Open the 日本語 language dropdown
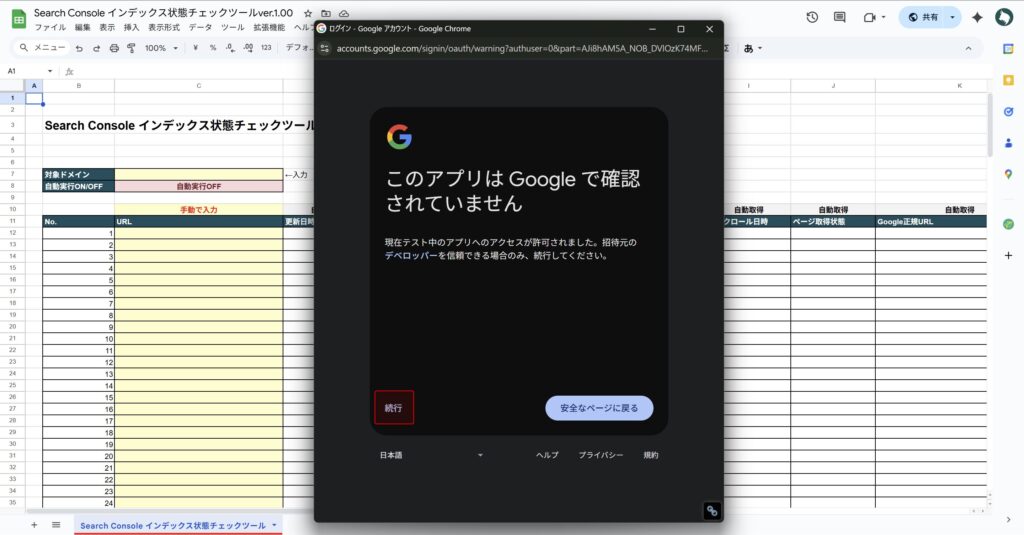 (x=430, y=455)
